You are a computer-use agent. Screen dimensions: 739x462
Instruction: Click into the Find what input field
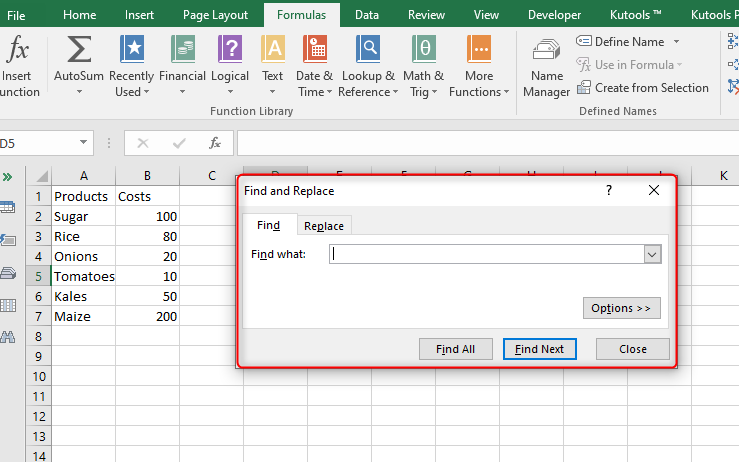tap(487, 254)
